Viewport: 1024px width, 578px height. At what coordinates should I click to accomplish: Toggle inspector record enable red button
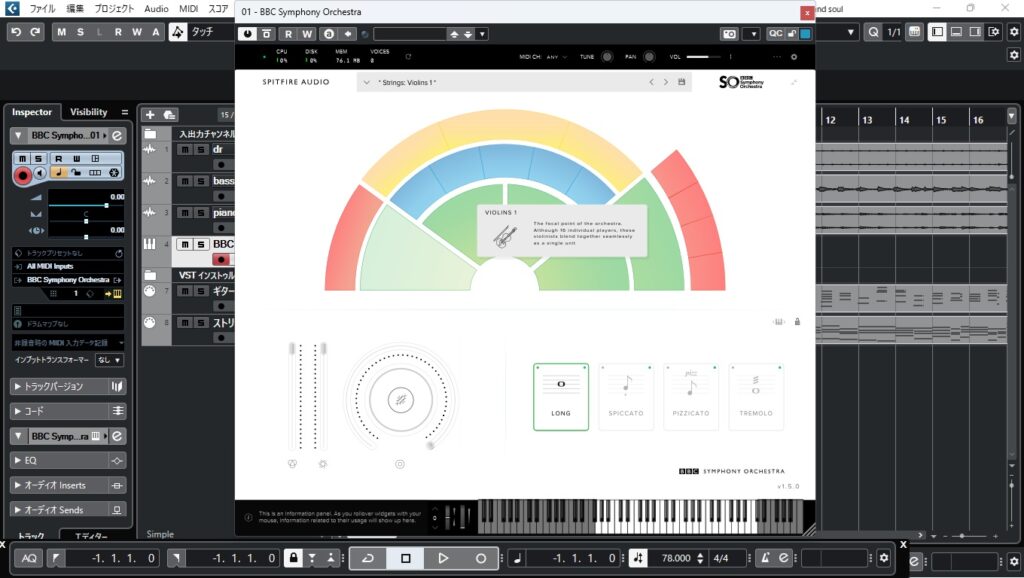point(22,175)
